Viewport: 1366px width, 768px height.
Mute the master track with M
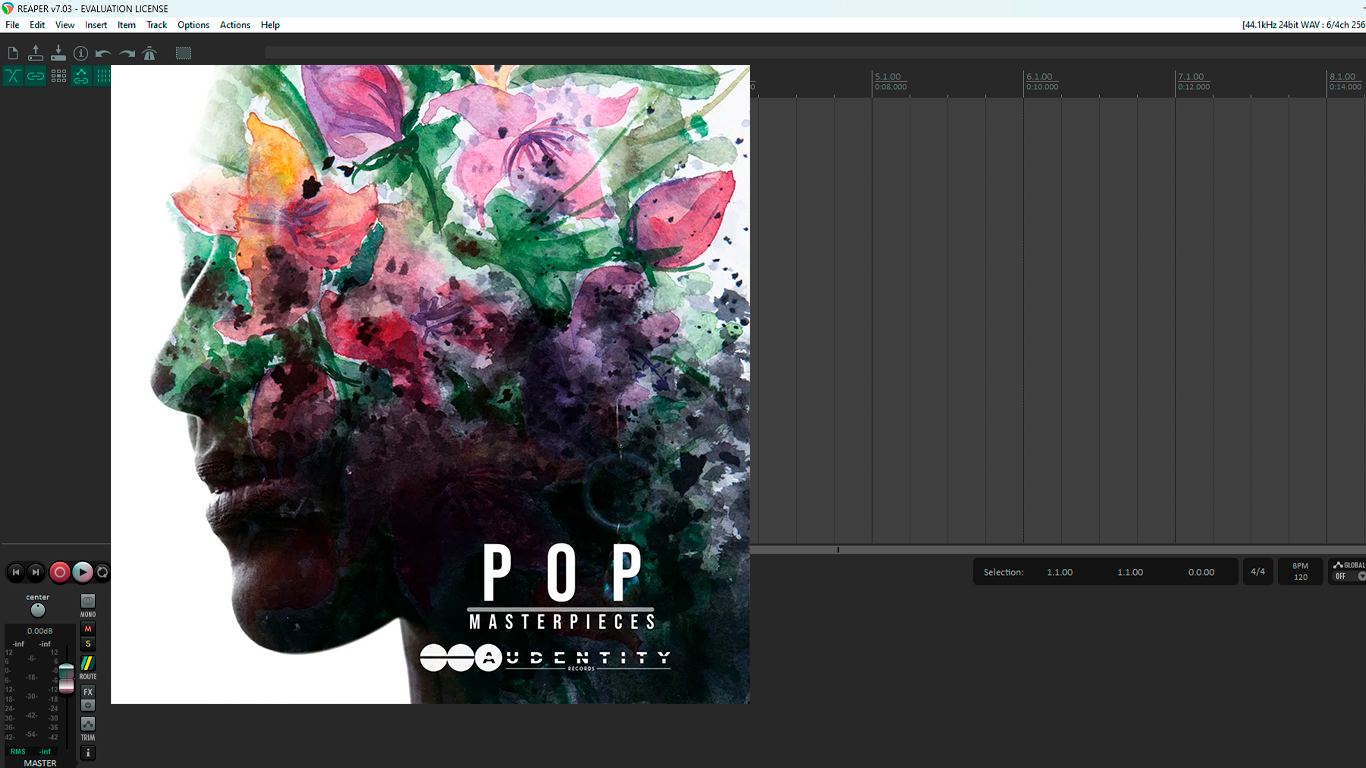[88, 629]
